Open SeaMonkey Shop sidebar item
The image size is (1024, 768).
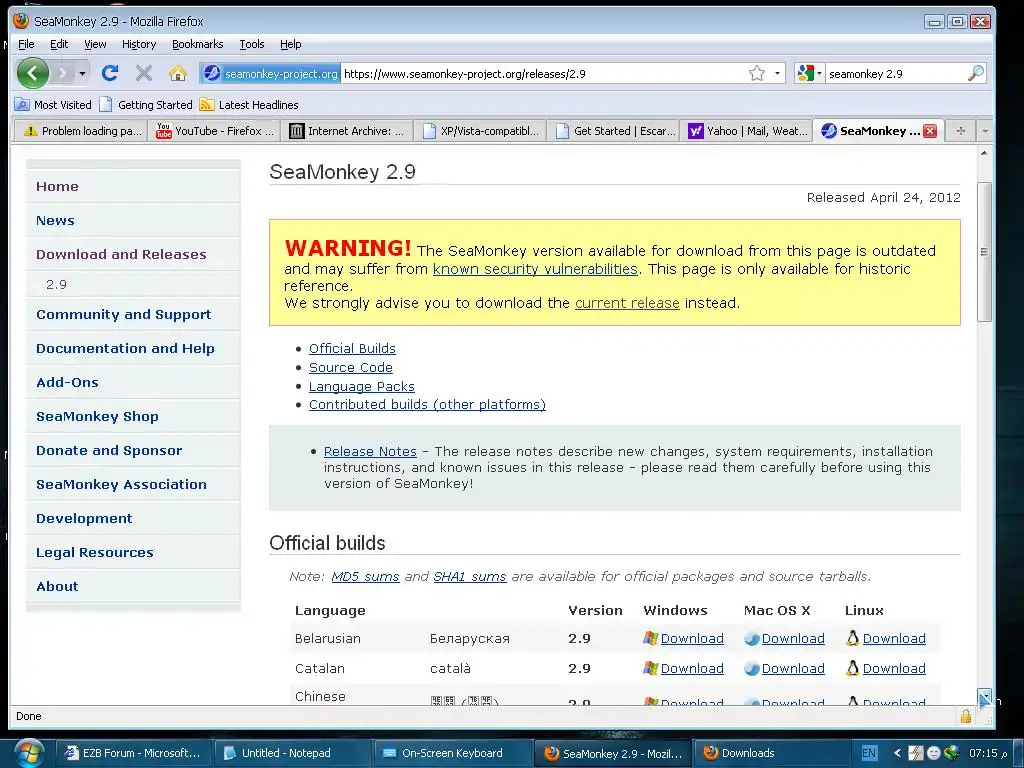tap(97, 416)
